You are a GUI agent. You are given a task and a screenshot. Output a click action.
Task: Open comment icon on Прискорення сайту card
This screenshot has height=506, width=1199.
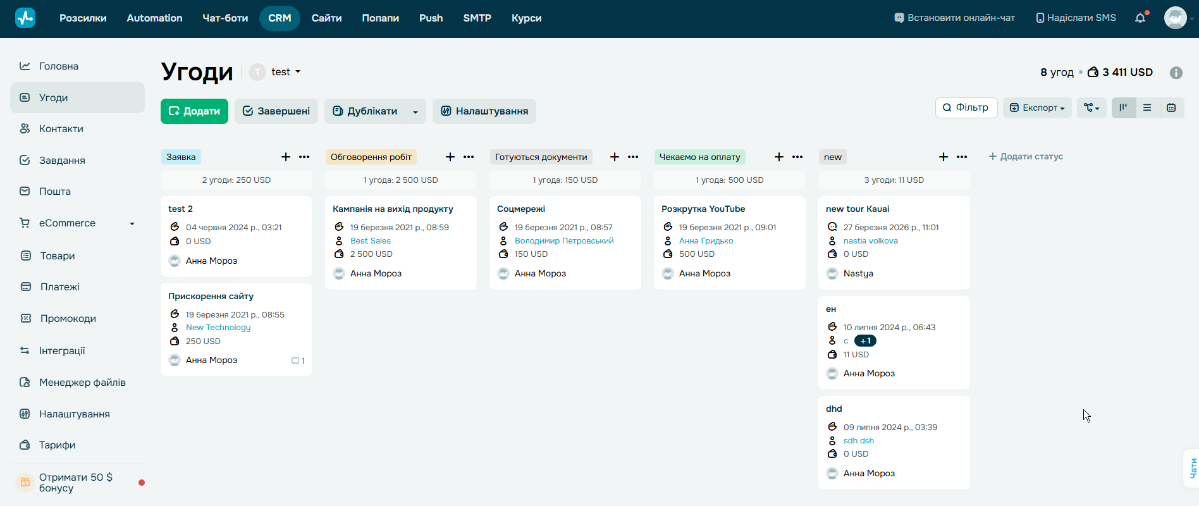pyautogui.click(x=297, y=361)
